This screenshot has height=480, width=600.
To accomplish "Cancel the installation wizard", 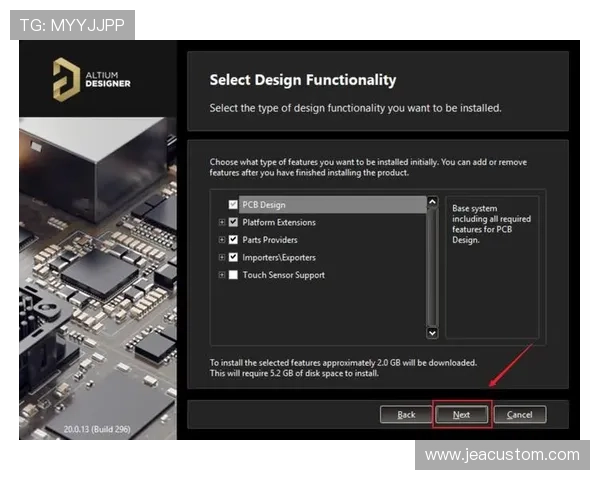I will pyautogui.click(x=519, y=414).
